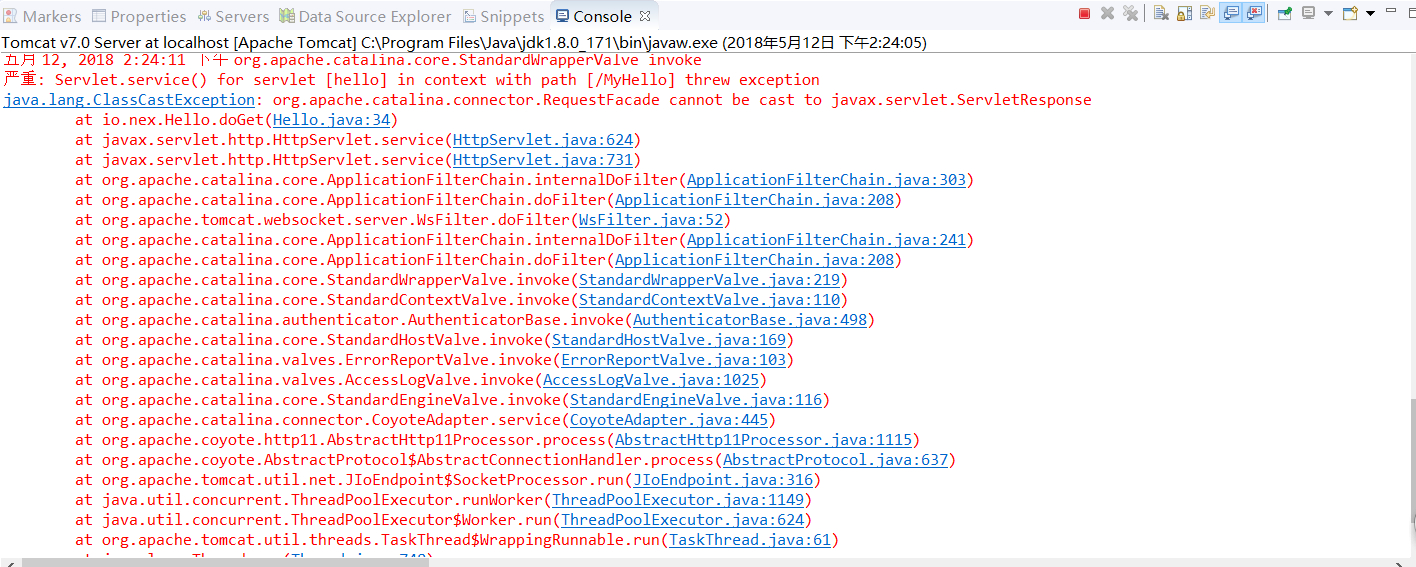Open ApplicationFilterChain.java:303 link

pyautogui.click(x=826, y=180)
